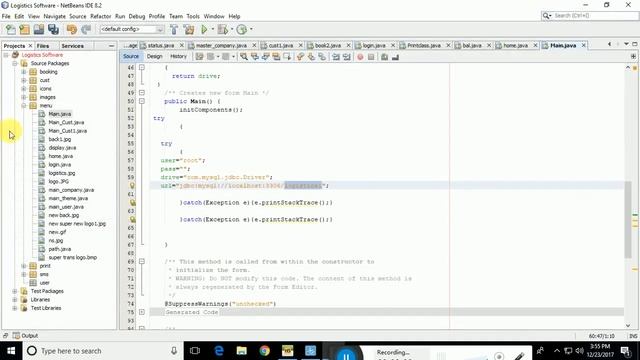Close the status.java tab
Viewport: 640px width, 360px height.
(x=182, y=45)
